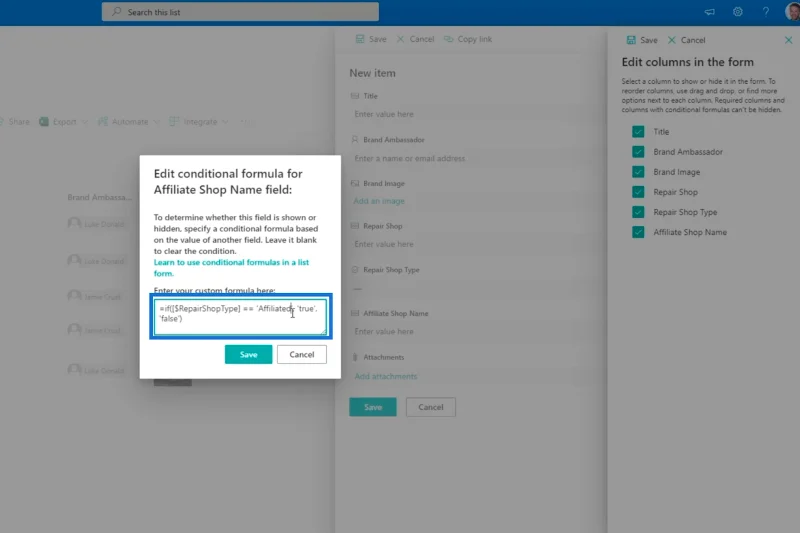
Task: Click Save in the conditional formula dialog
Action: point(248,354)
